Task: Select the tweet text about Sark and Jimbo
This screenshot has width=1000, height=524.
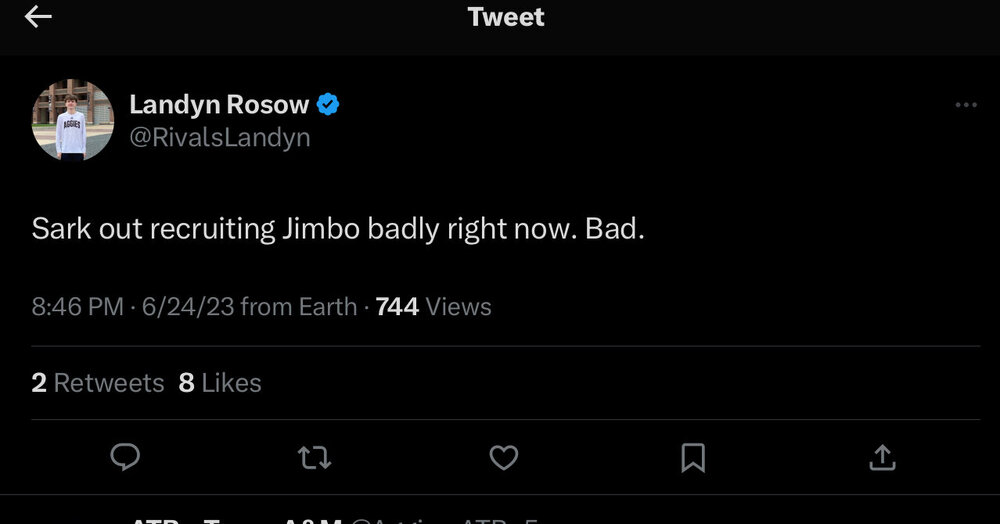Action: click(338, 228)
